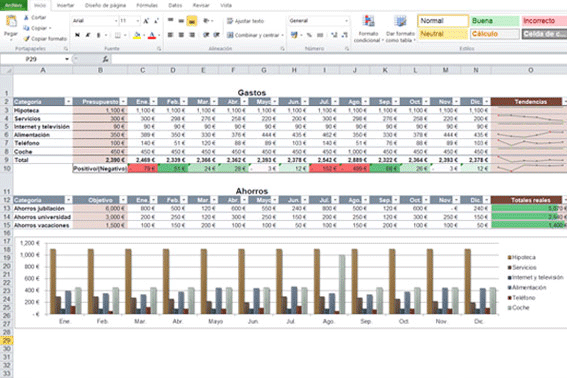The height and width of the screenshot is (378, 567).
Task: Apply the Normal cell style
Action: click(x=443, y=21)
